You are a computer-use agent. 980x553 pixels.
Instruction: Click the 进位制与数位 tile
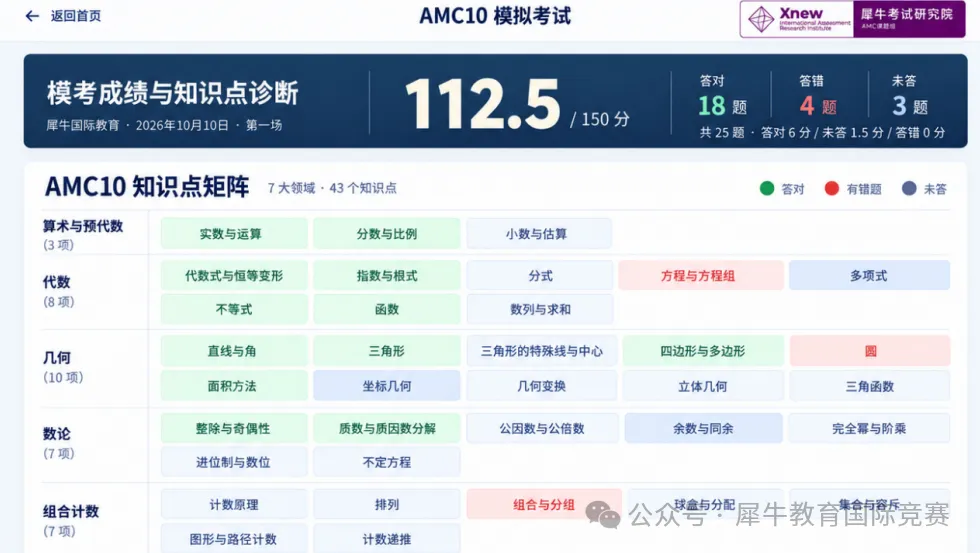tap(234, 462)
